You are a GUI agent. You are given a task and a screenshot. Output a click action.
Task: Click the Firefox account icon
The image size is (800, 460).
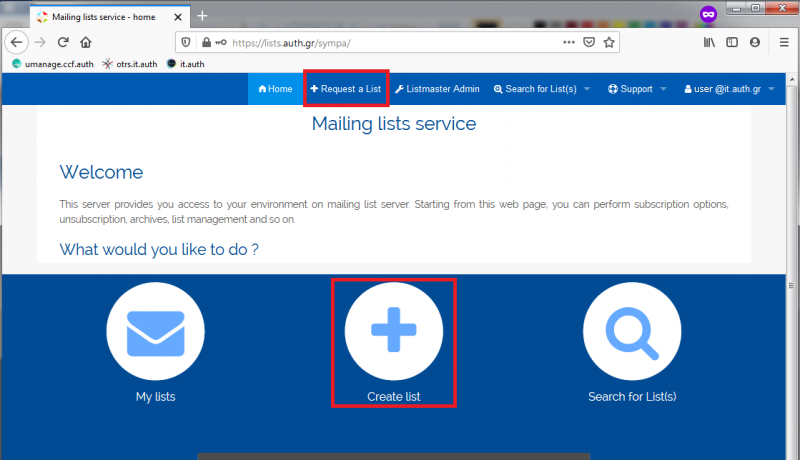(x=754, y=42)
